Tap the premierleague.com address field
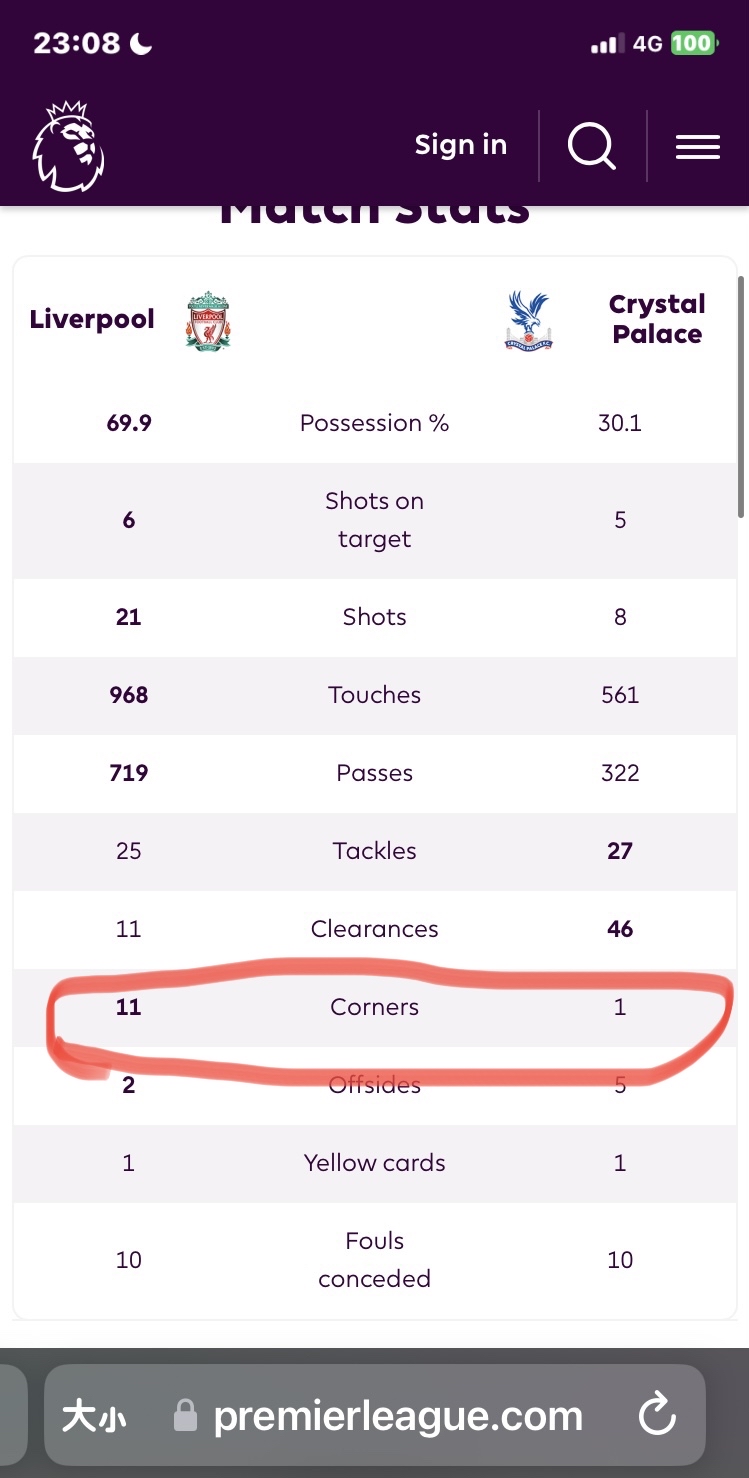The height and width of the screenshot is (1478, 749). click(x=398, y=1415)
